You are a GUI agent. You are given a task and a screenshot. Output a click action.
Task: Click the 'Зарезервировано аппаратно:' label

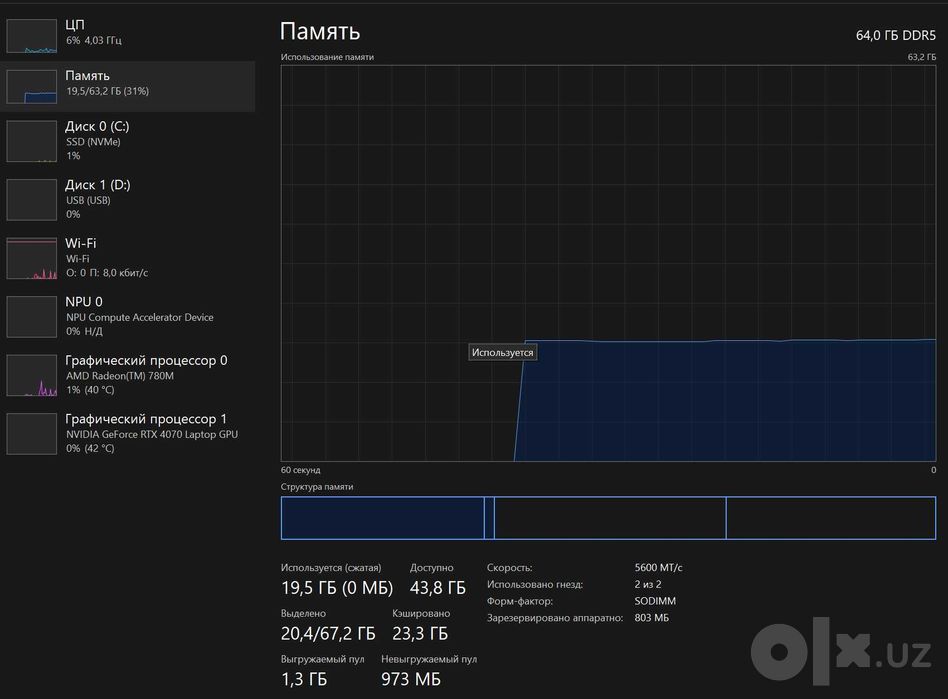[555, 618]
